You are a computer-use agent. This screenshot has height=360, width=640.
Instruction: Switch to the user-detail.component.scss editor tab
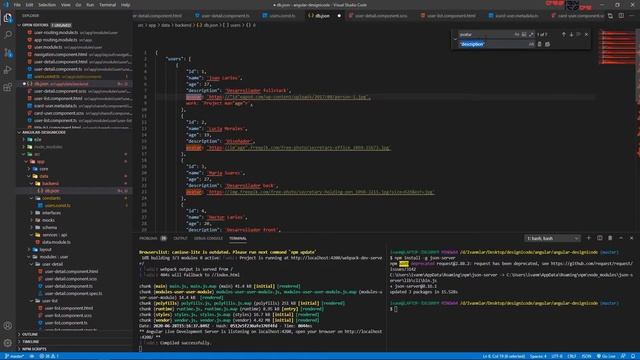pyautogui.click(x=378, y=16)
